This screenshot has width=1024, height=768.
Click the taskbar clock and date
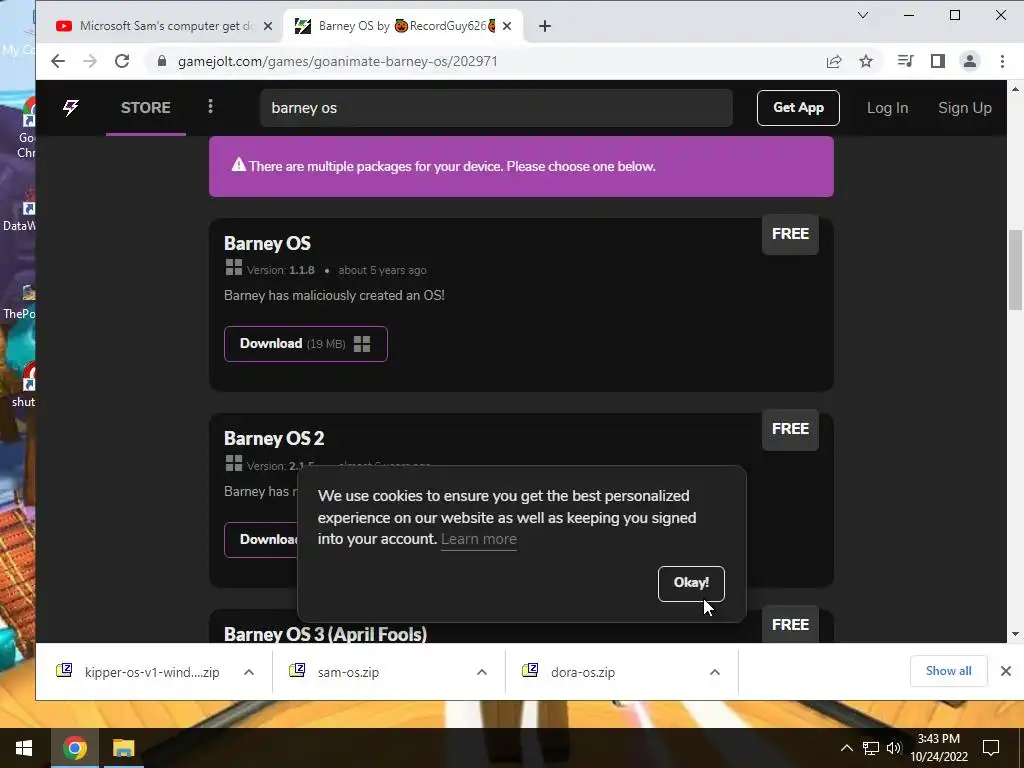(939, 748)
